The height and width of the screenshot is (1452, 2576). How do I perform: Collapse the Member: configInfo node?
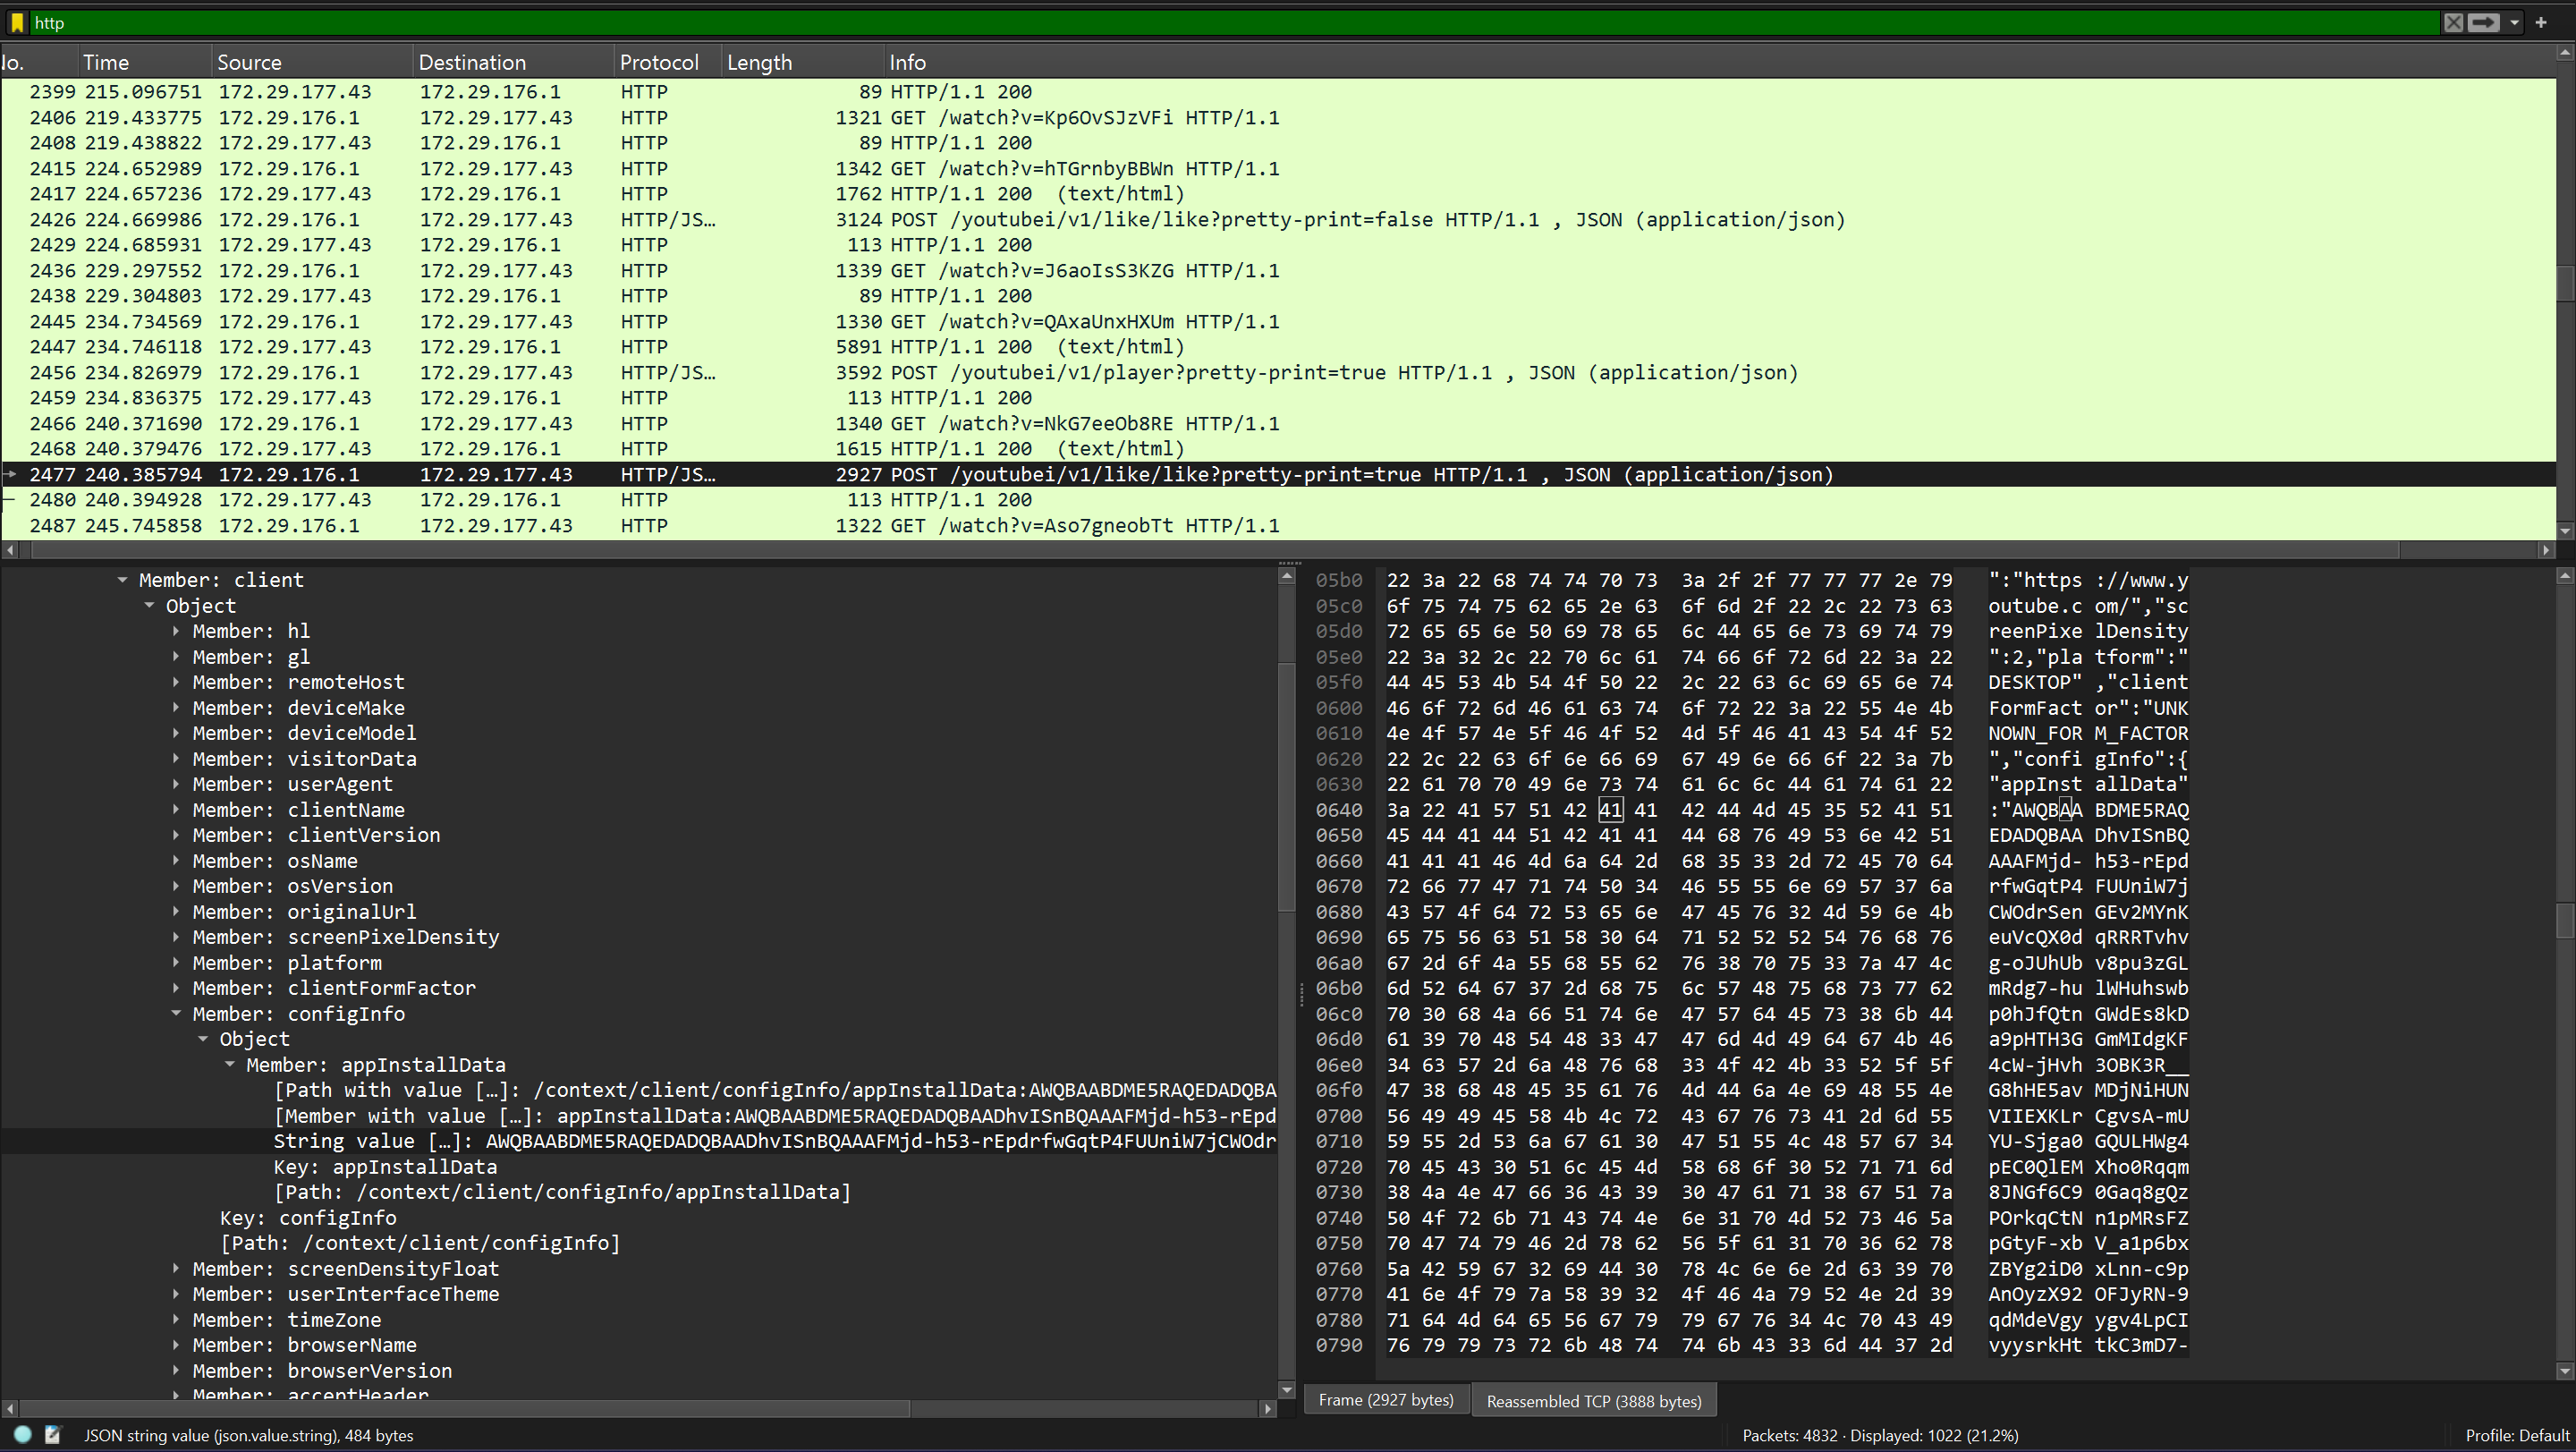(177, 1013)
